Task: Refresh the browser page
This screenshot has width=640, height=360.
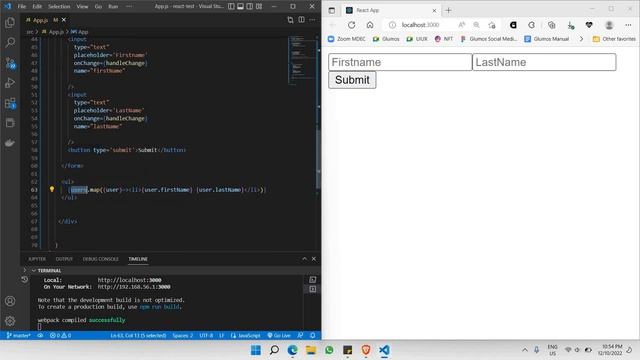Action: (351, 25)
